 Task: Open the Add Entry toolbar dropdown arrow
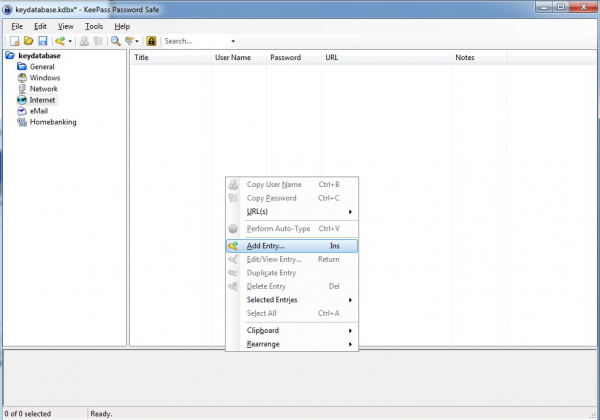point(70,41)
